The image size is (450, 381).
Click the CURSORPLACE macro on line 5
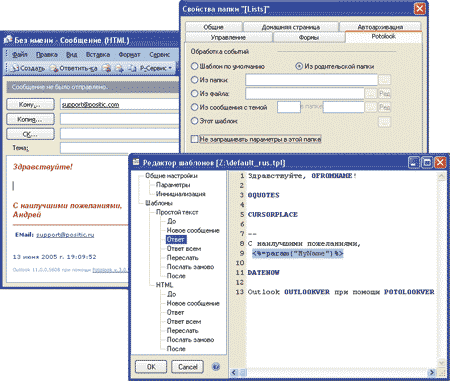273,215
